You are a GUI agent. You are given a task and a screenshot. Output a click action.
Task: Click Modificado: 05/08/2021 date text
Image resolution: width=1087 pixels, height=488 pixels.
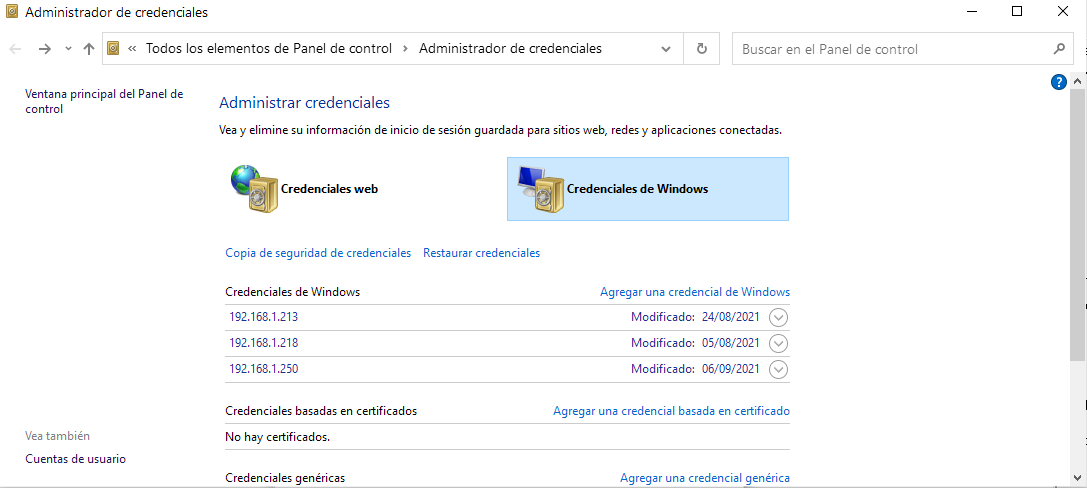(x=695, y=343)
